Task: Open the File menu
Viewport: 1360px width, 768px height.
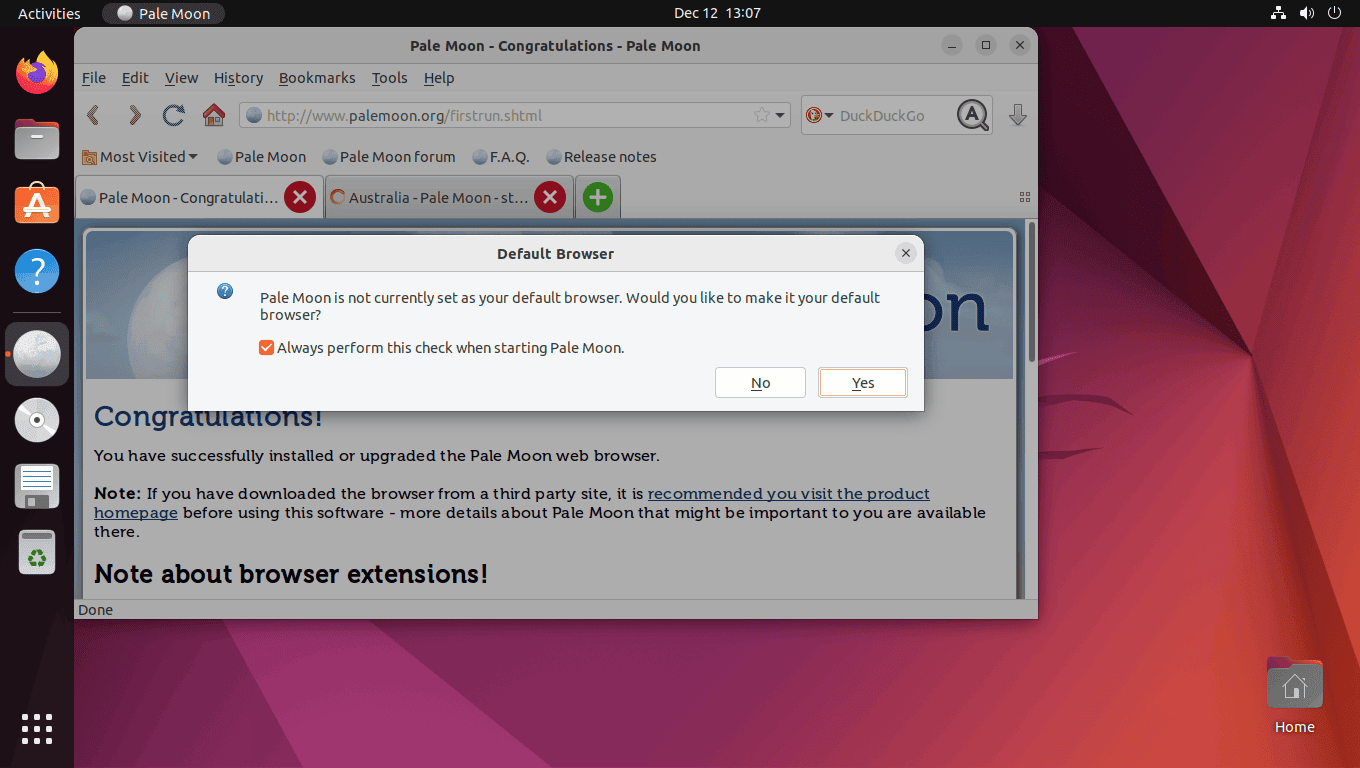Action: pyautogui.click(x=94, y=78)
